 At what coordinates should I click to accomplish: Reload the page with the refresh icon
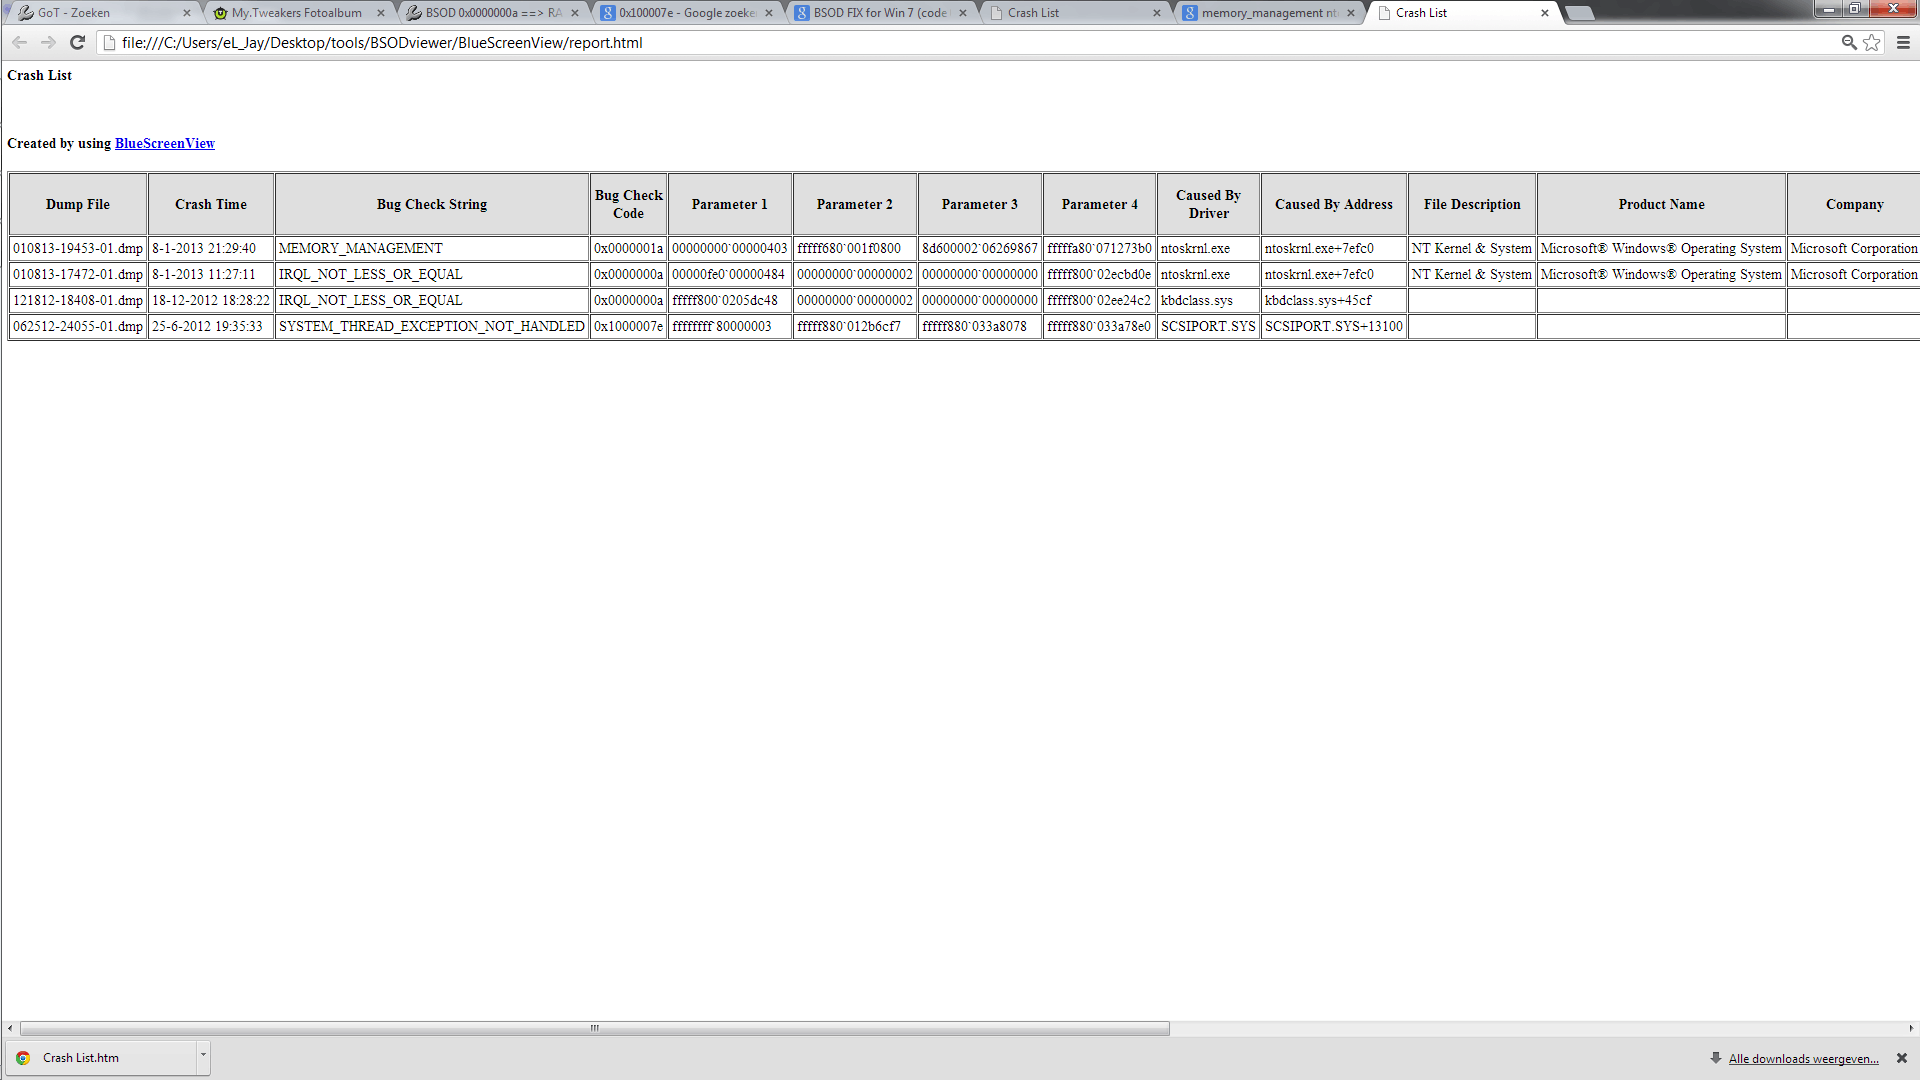pos(77,42)
